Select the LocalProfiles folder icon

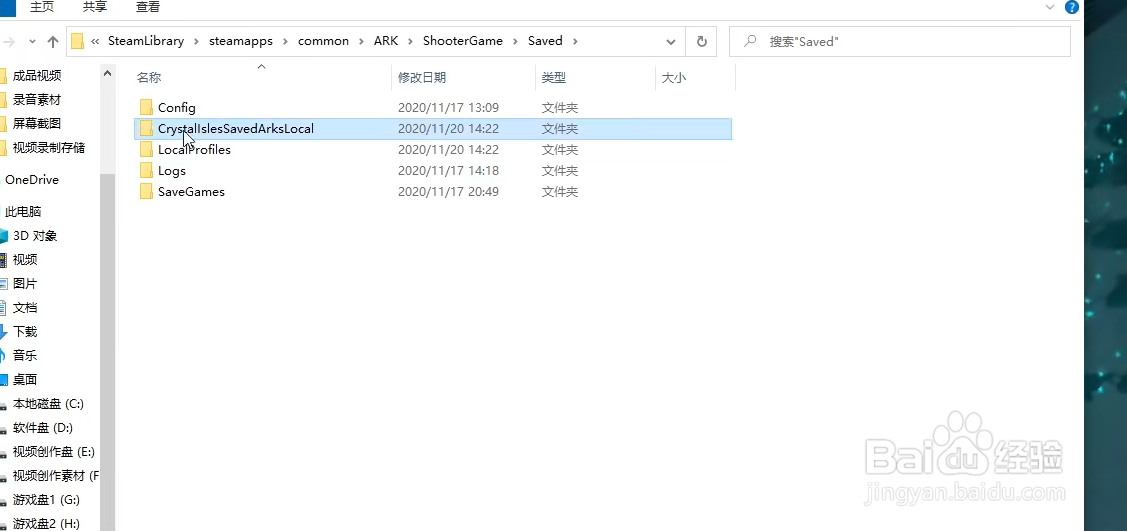click(147, 149)
